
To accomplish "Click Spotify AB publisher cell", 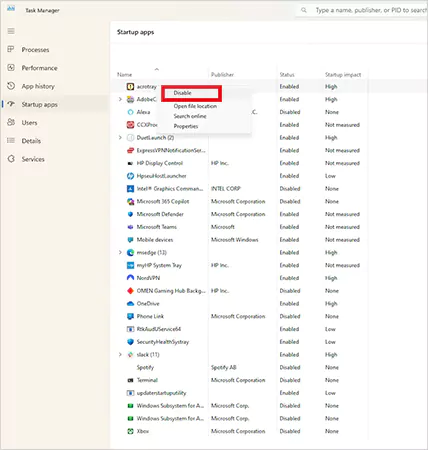I will (224, 367).
